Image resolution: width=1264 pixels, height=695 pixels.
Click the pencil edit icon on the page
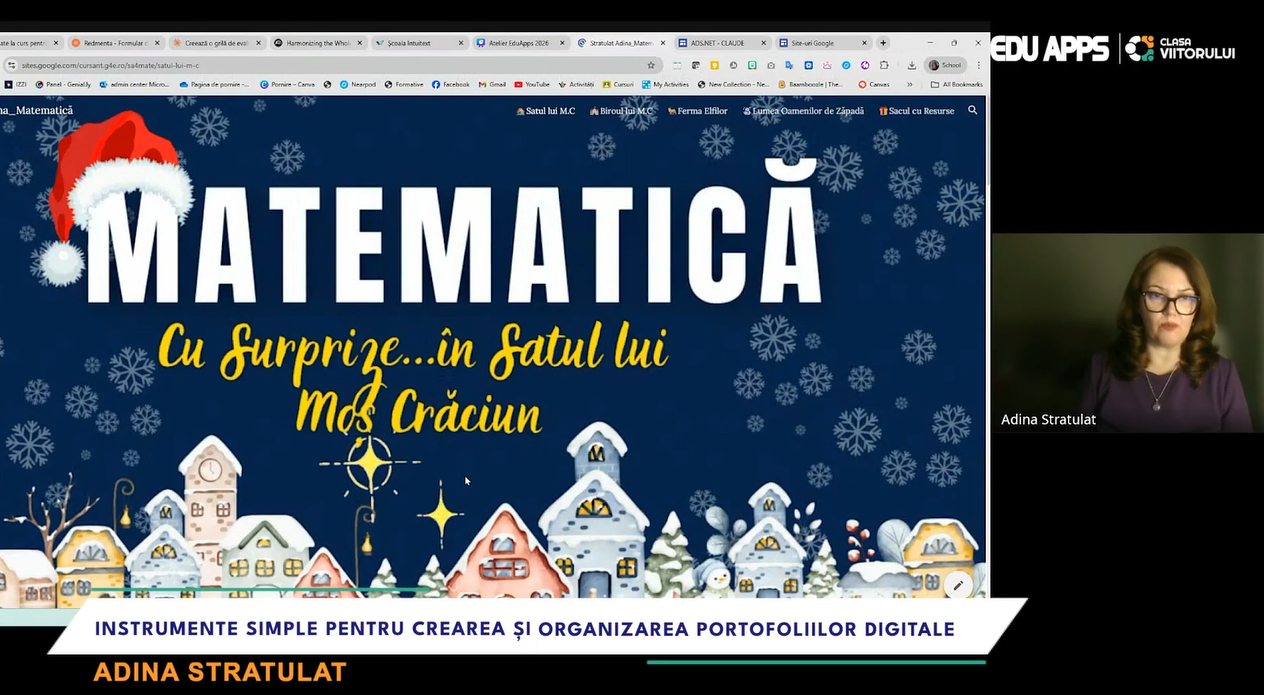pos(958,585)
